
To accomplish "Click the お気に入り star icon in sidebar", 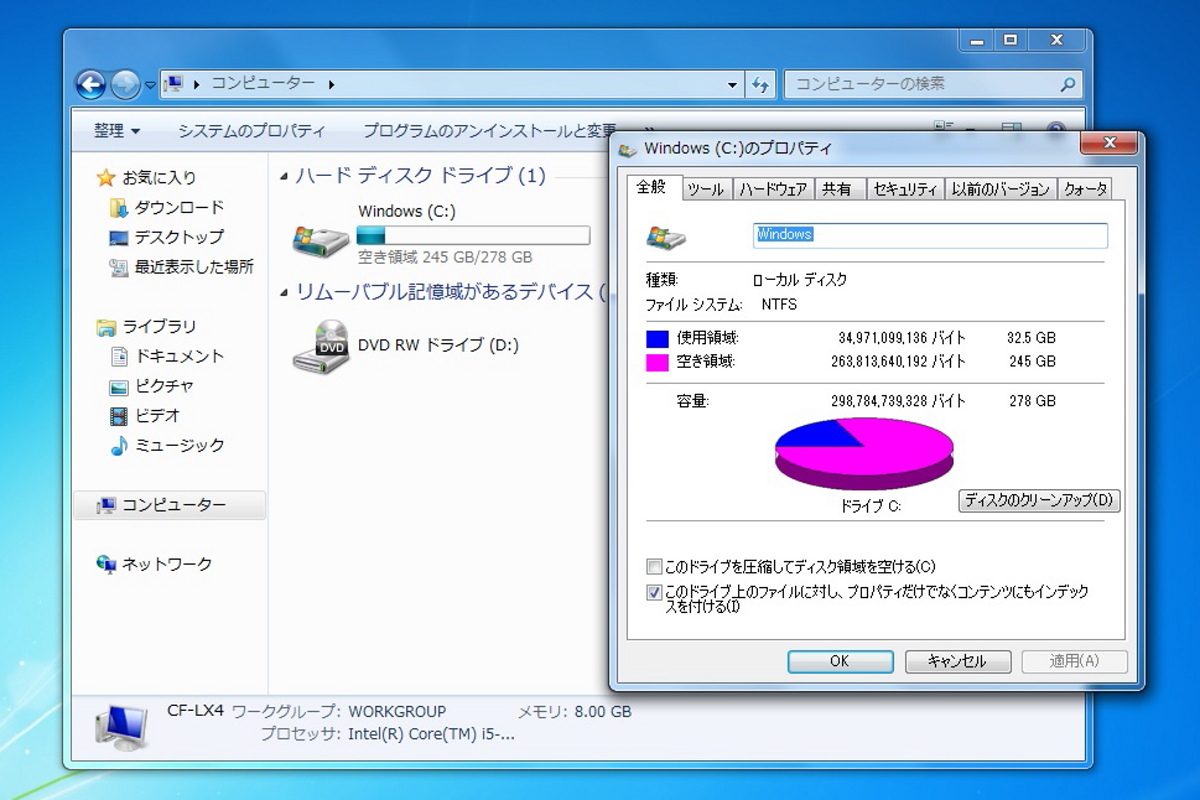I will point(106,178).
